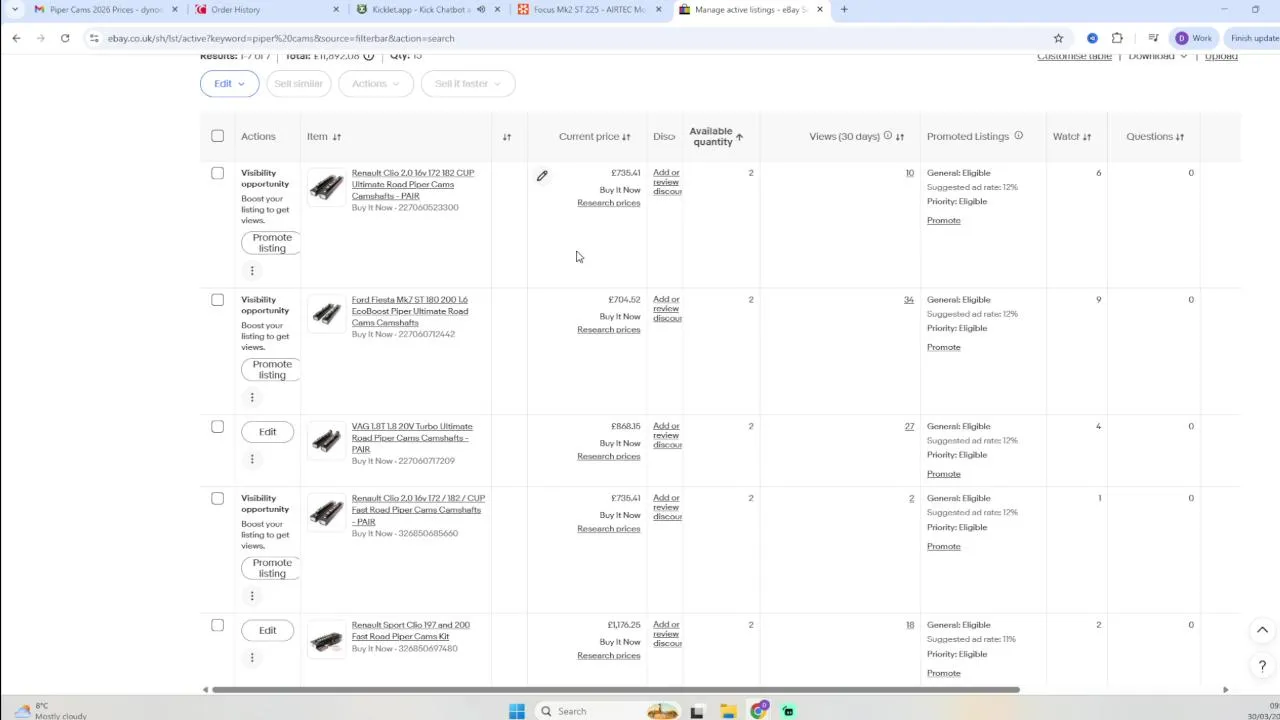
Task: Open three-dot menu for VAG 1.8T listing
Action: click(252, 459)
